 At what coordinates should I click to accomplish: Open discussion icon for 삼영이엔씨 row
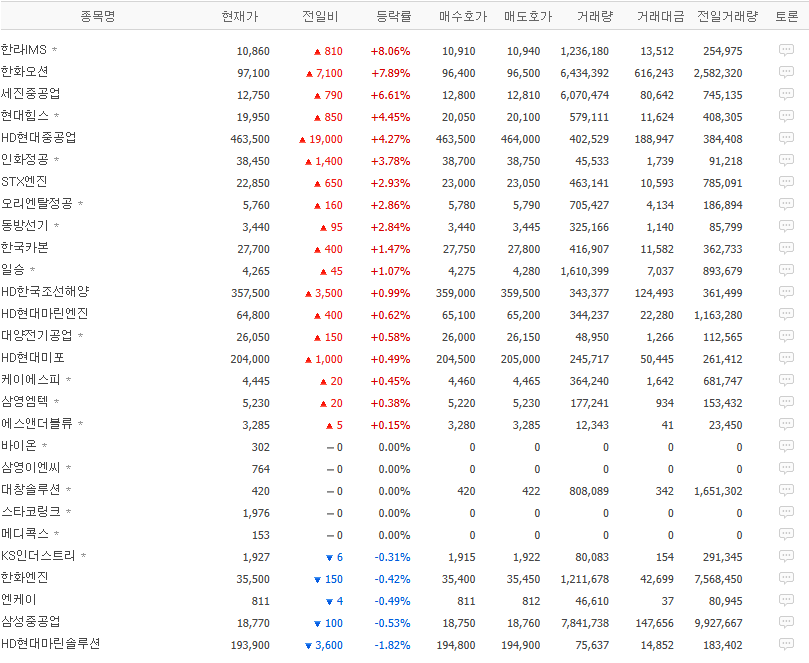[786, 468]
